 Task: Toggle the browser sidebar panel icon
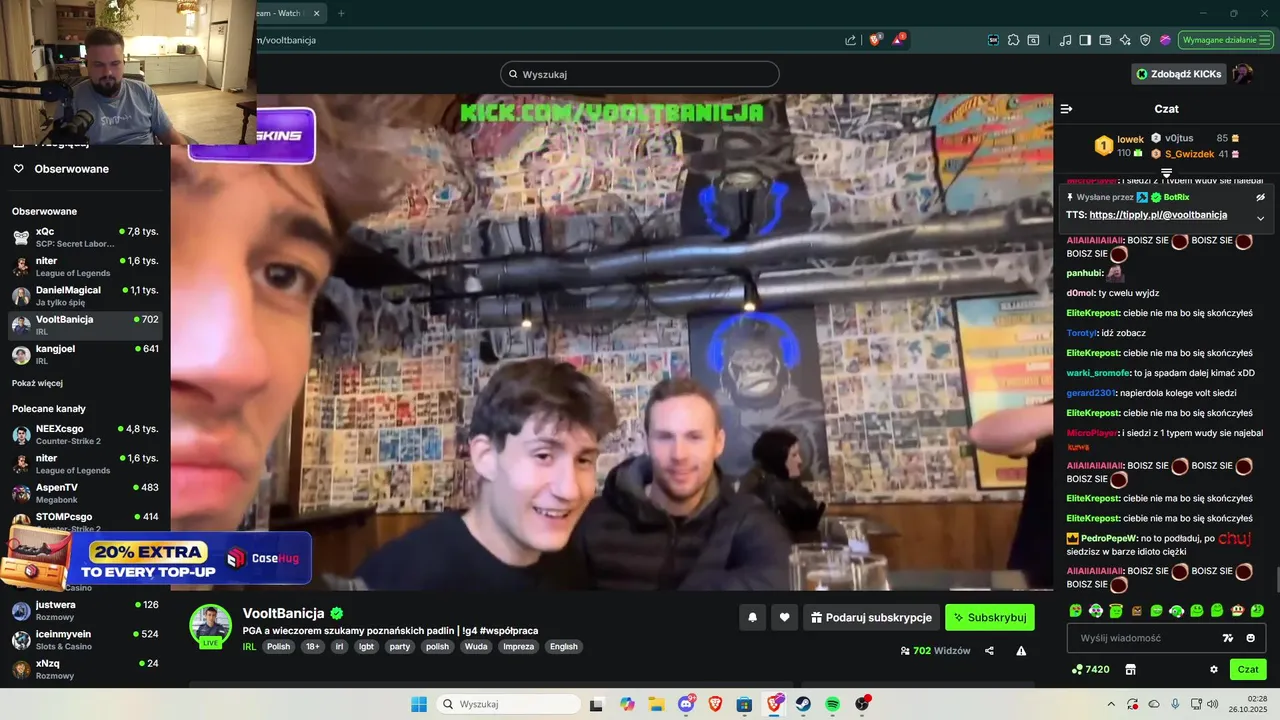coord(1085,40)
